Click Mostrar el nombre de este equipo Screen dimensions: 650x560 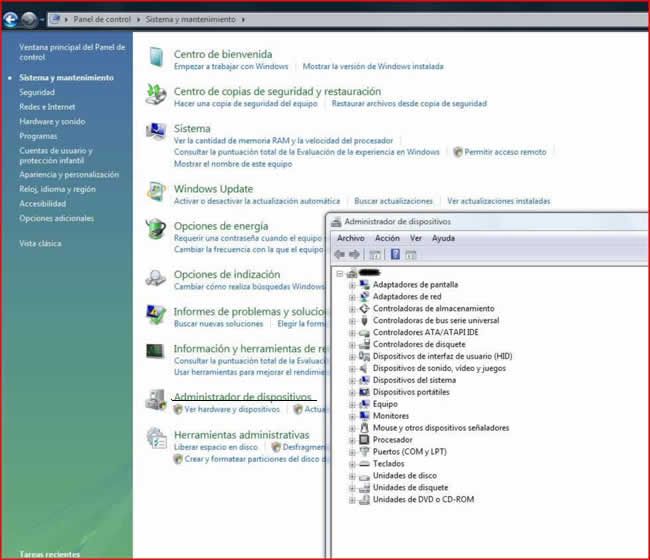pyautogui.click(x=233, y=164)
